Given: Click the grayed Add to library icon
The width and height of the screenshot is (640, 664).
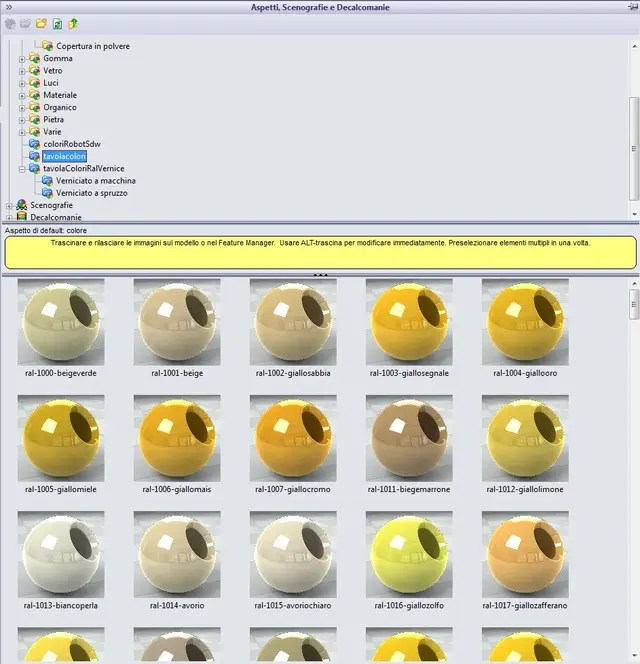Looking at the screenshot, I should tap(10, 24).
